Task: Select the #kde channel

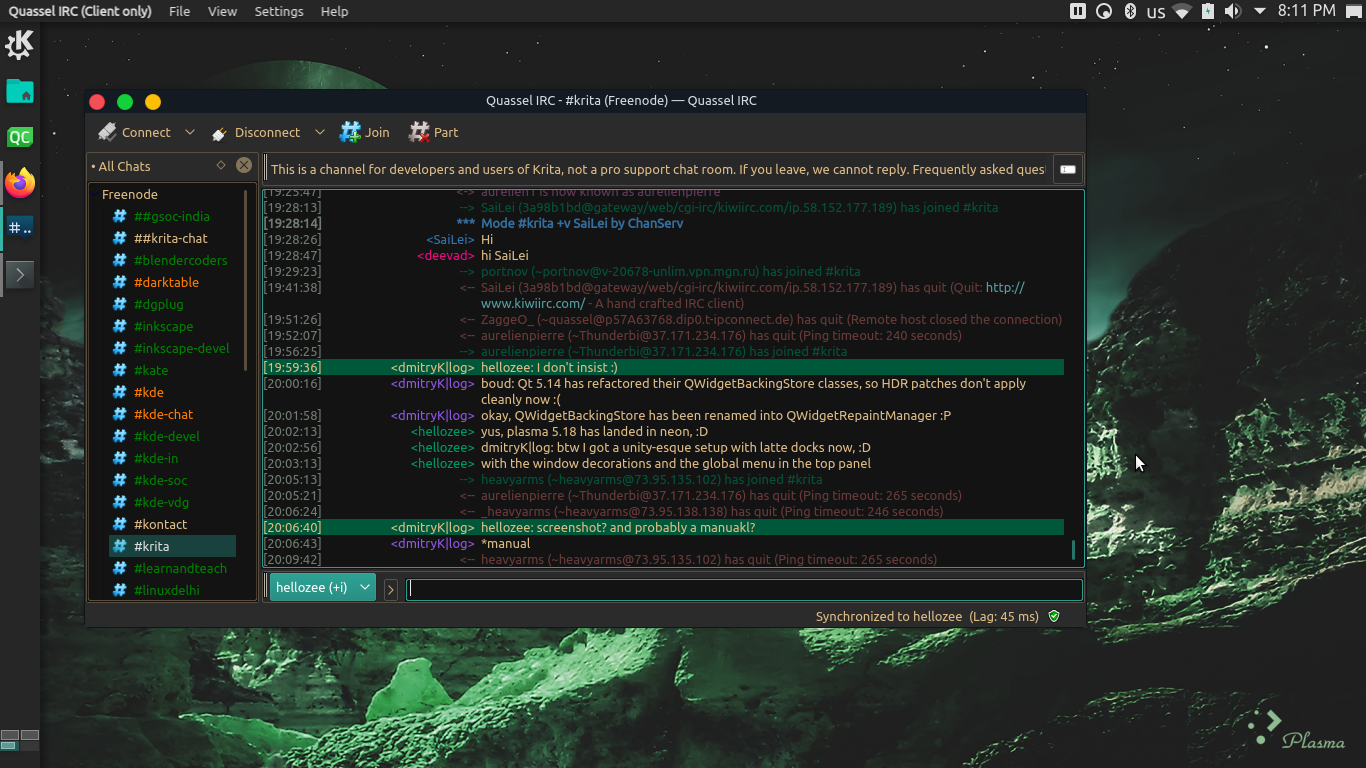Action: (149, 392)
